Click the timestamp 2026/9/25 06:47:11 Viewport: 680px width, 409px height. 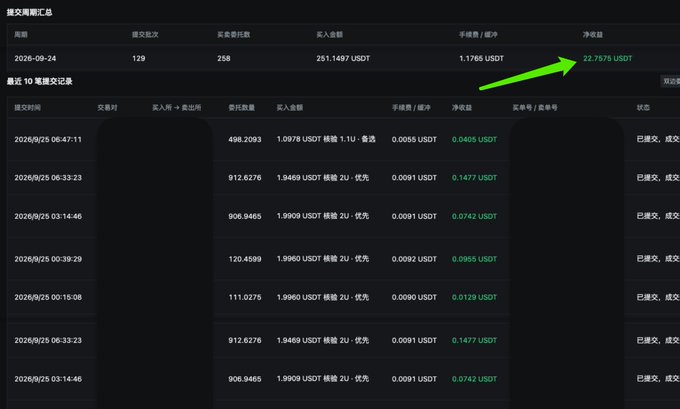tap(48, 139)
